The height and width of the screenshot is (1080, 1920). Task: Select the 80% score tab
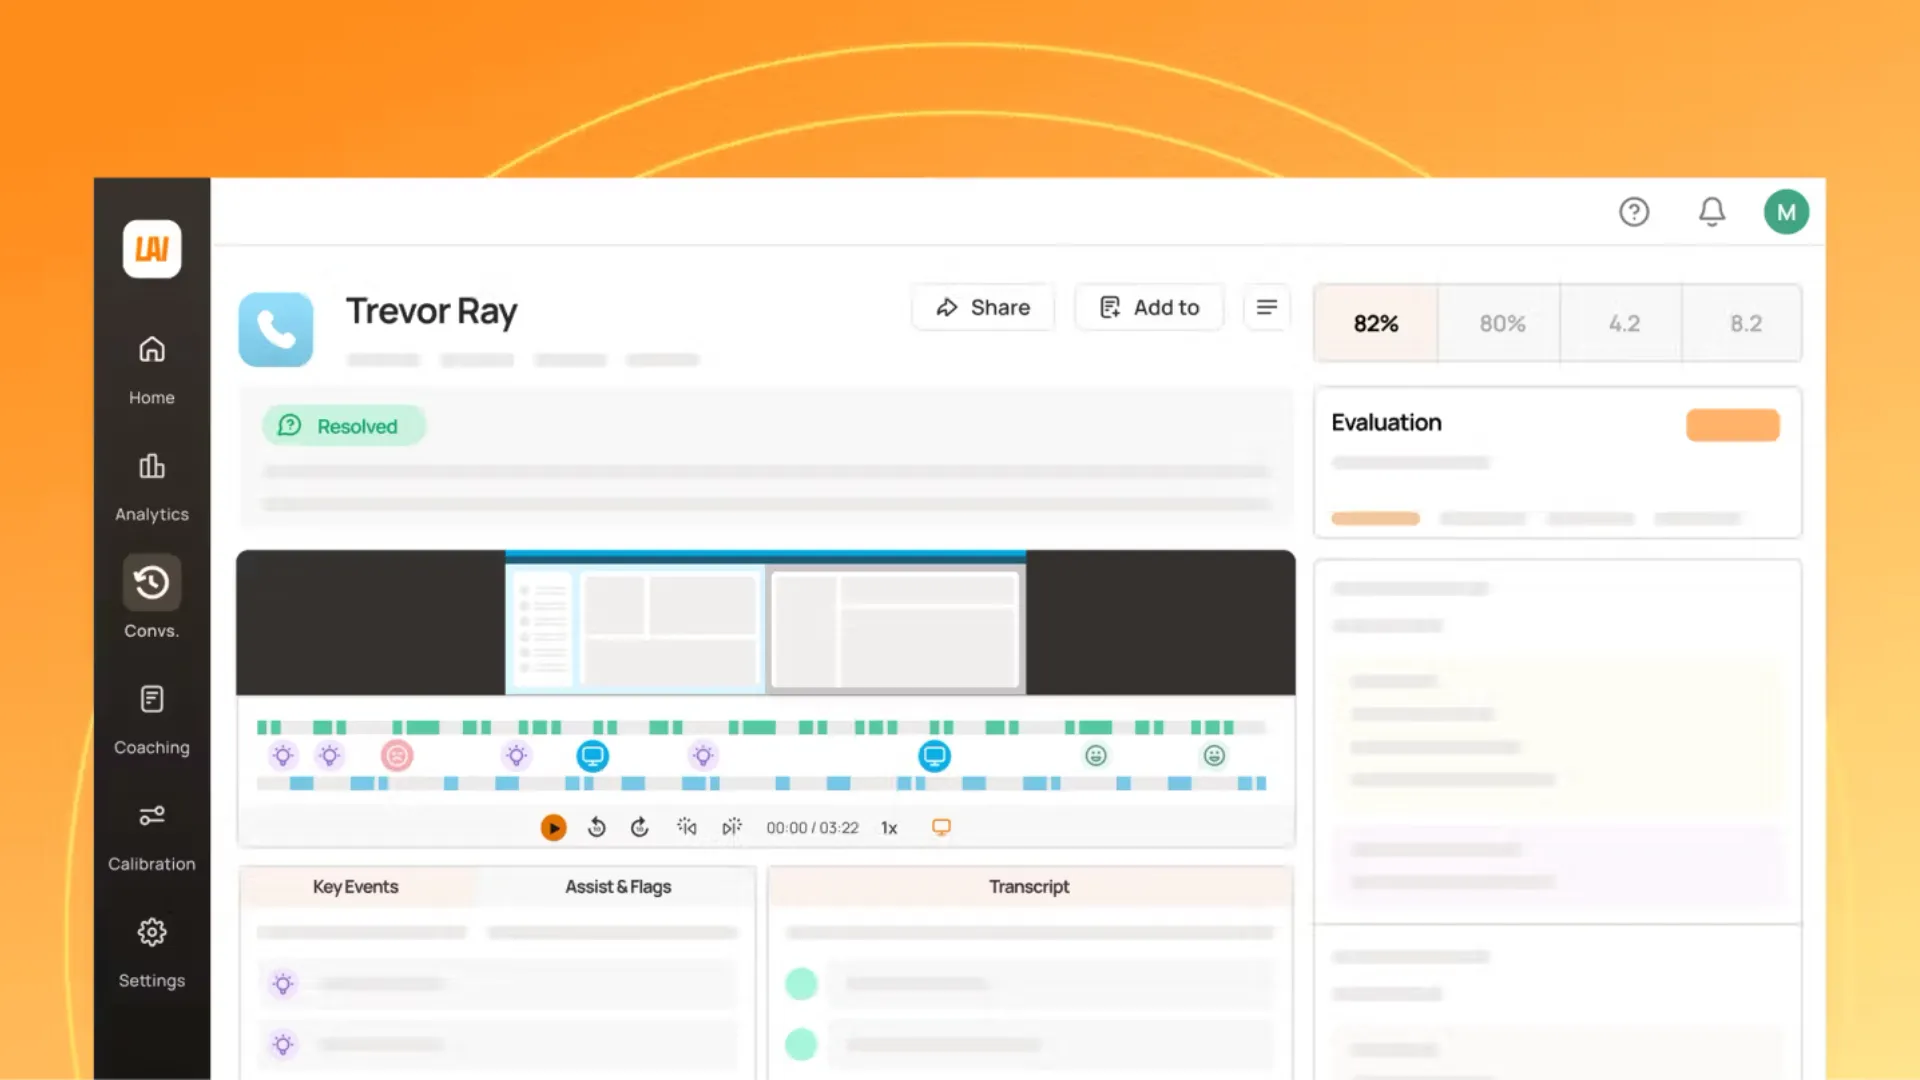pos(1502,323)
